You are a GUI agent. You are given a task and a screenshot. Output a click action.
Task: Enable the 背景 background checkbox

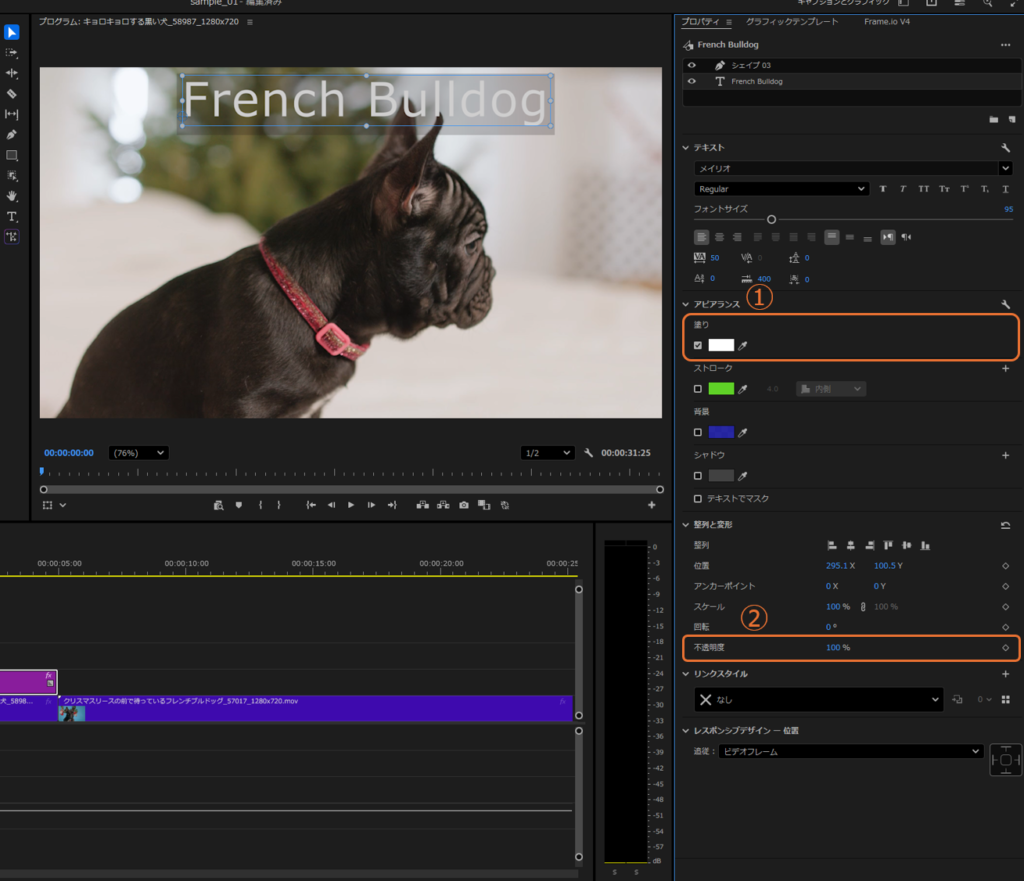click(698, 432)
